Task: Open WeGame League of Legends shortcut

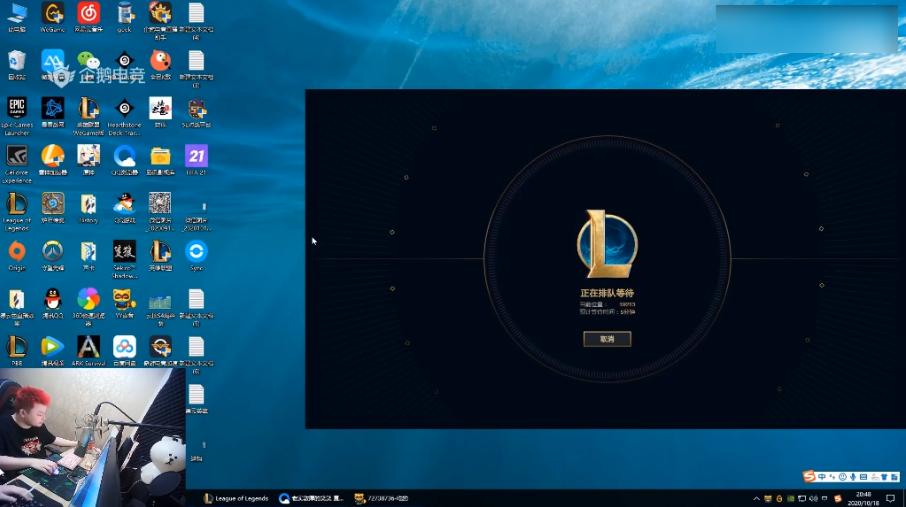Action: pos(88,116)
